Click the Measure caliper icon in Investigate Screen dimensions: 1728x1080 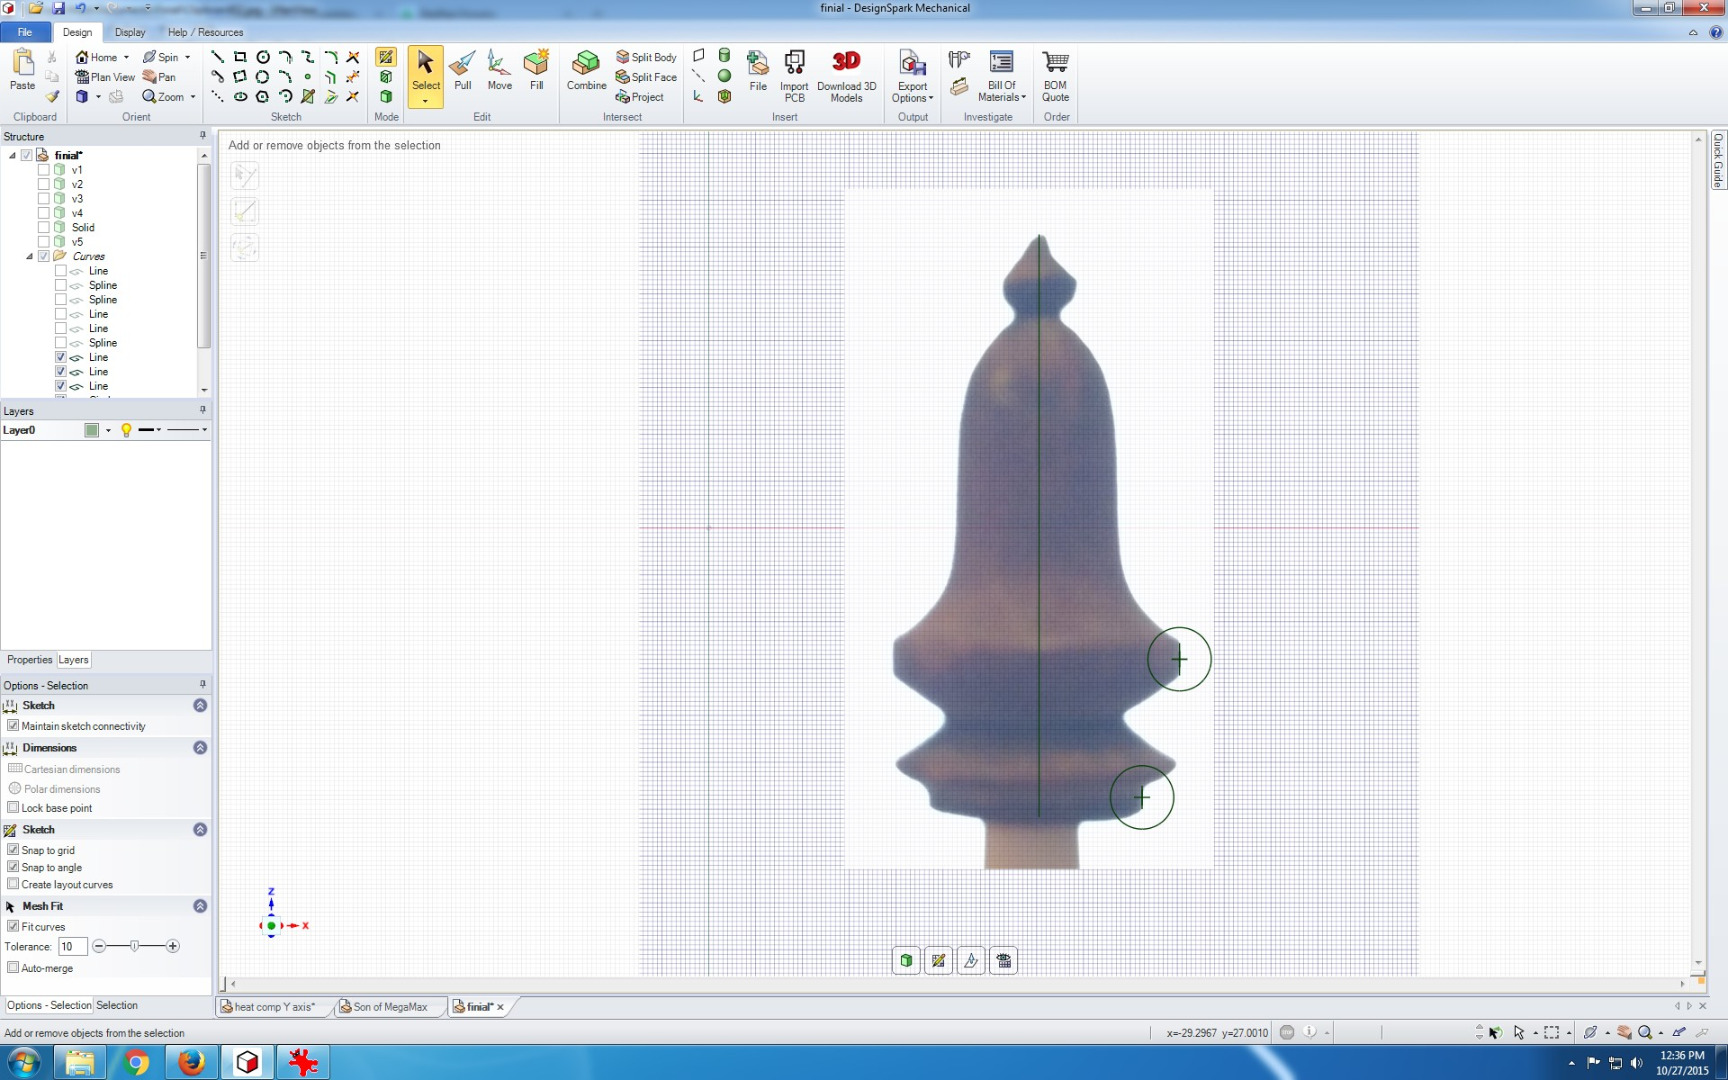tap(959, 60)
